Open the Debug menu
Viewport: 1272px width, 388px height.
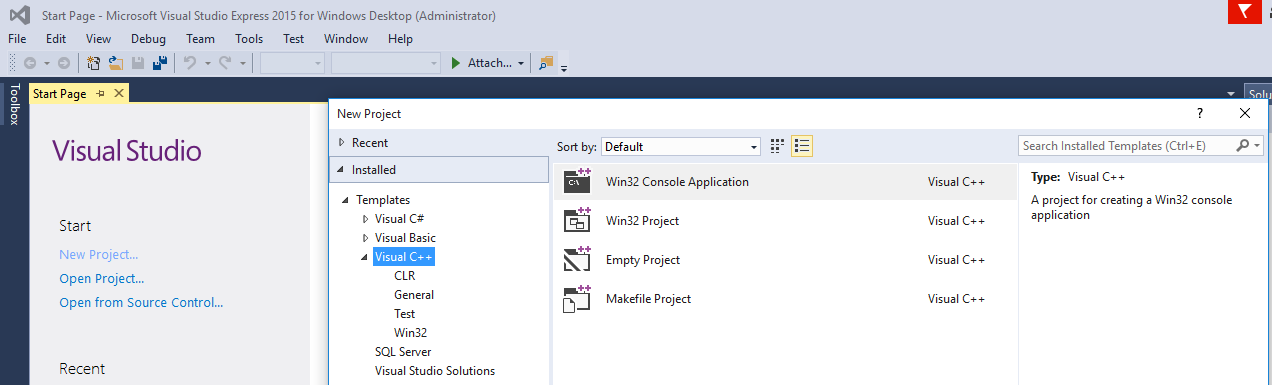148,39
